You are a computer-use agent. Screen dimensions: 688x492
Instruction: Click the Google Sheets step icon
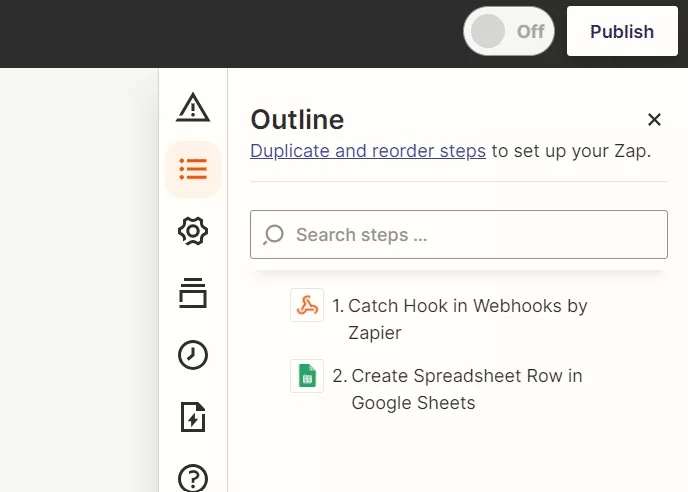[307, 376]
